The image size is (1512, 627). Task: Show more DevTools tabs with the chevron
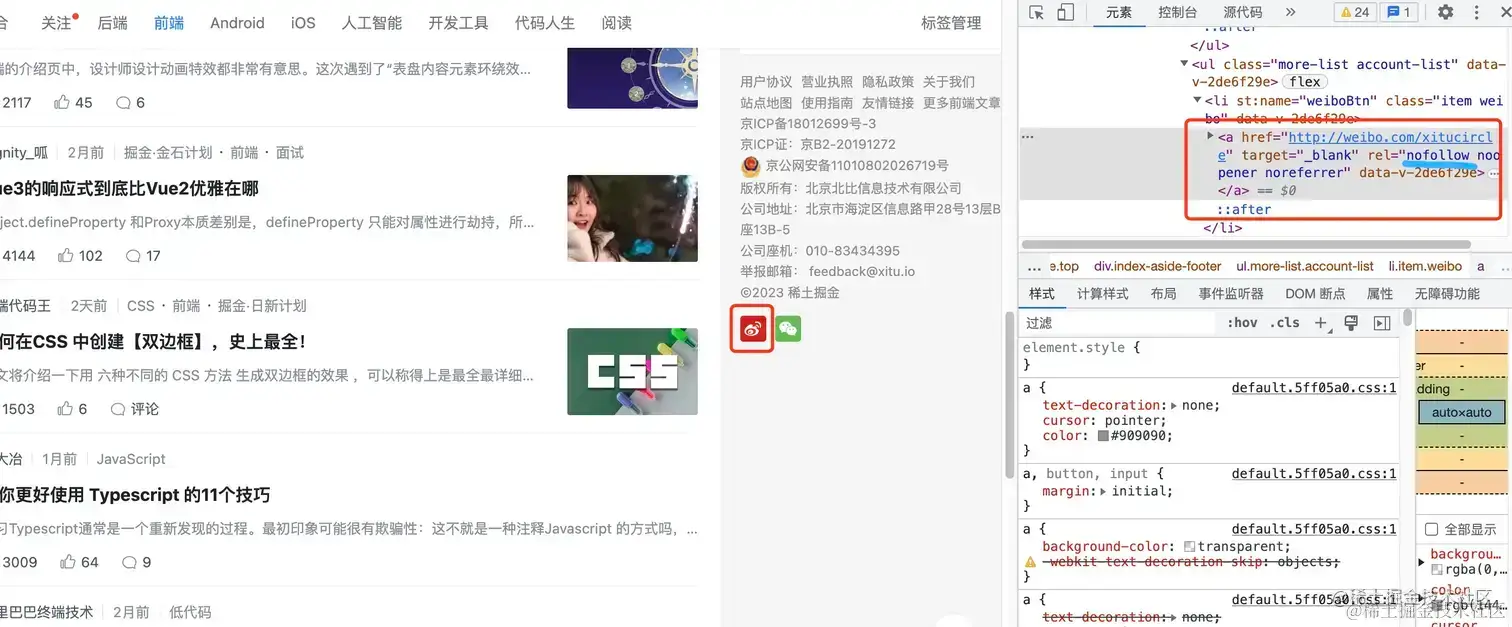coord(1290,12)
